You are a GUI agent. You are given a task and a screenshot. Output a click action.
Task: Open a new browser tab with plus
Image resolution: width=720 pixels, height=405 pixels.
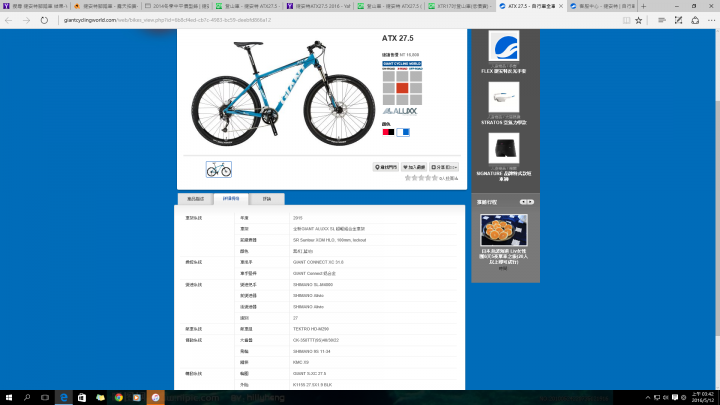click(643, 6)
